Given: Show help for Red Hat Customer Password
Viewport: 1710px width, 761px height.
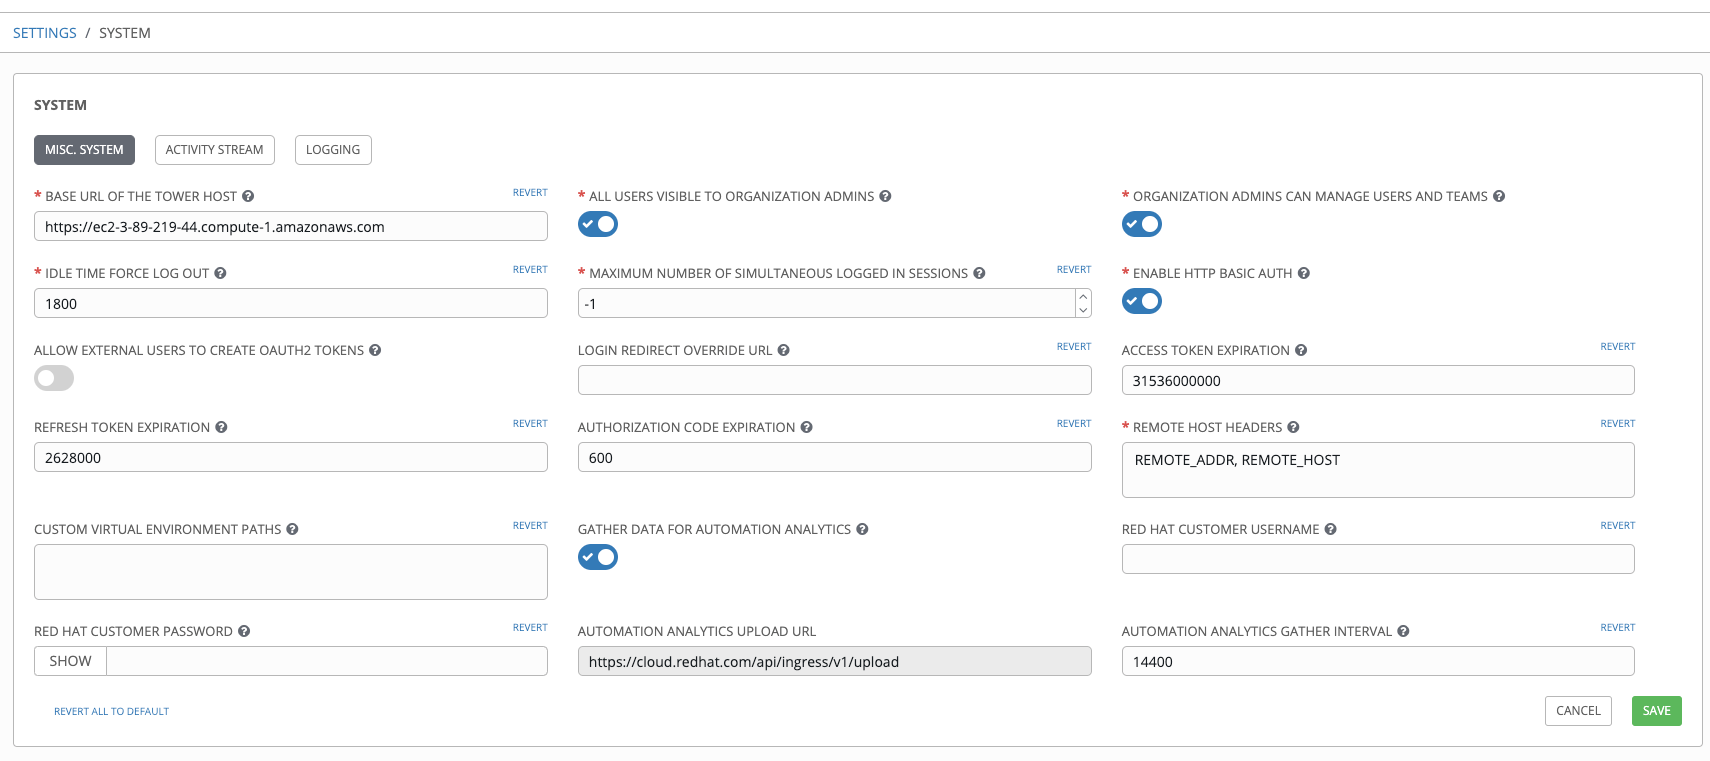Looking at the screenshot, I should (x=244, y=632).
